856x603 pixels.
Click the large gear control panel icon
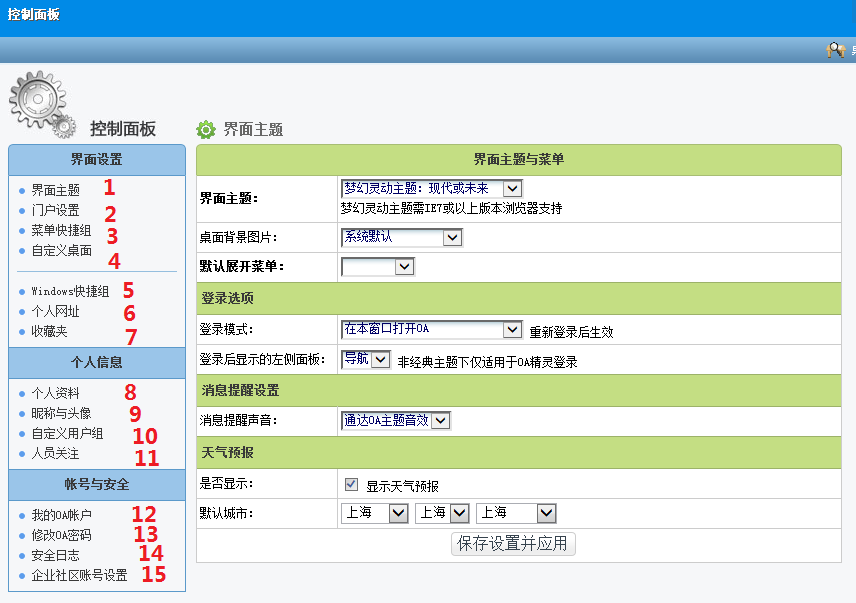click(x=40, y=101)
